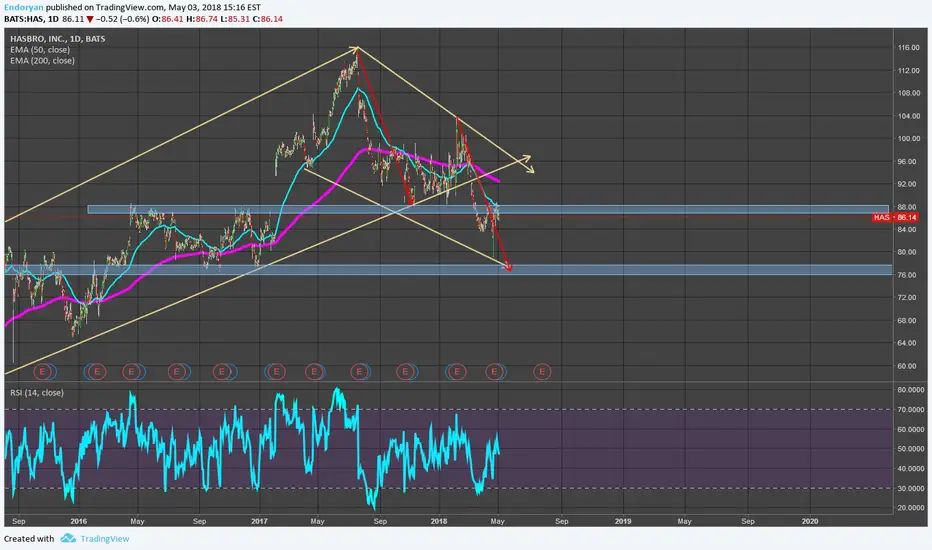Click the 2017 label on time axis
Image resolution: width=932 pixels, height=550 pixels.
(x=259, y=521)
